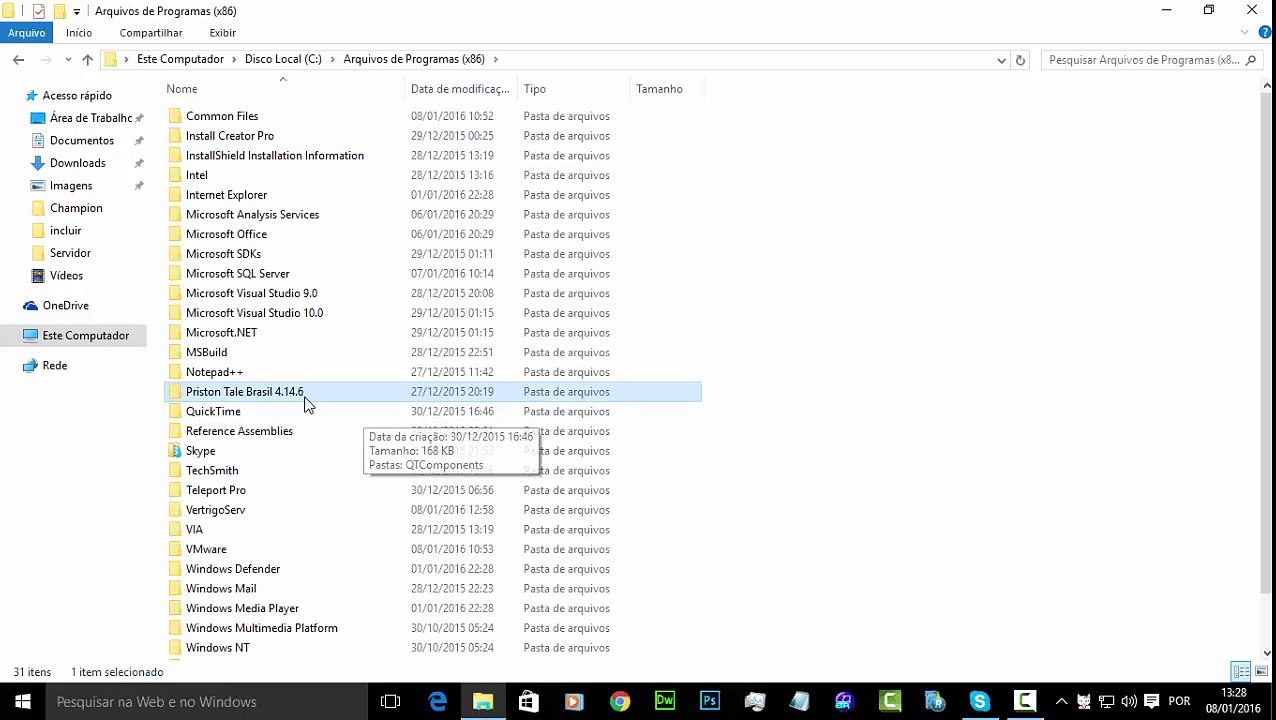Image resolution: width=1276 pixels, height=720 pixels.
Task: Expand the address bar history dropdown
Action: coord(1001,60)
